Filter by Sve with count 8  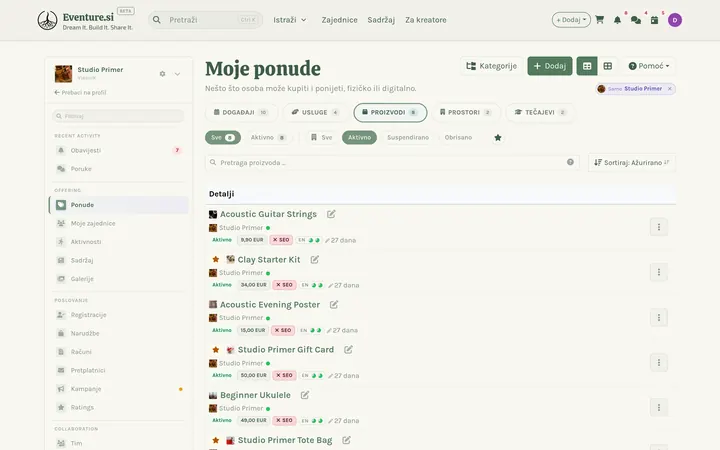223,137
